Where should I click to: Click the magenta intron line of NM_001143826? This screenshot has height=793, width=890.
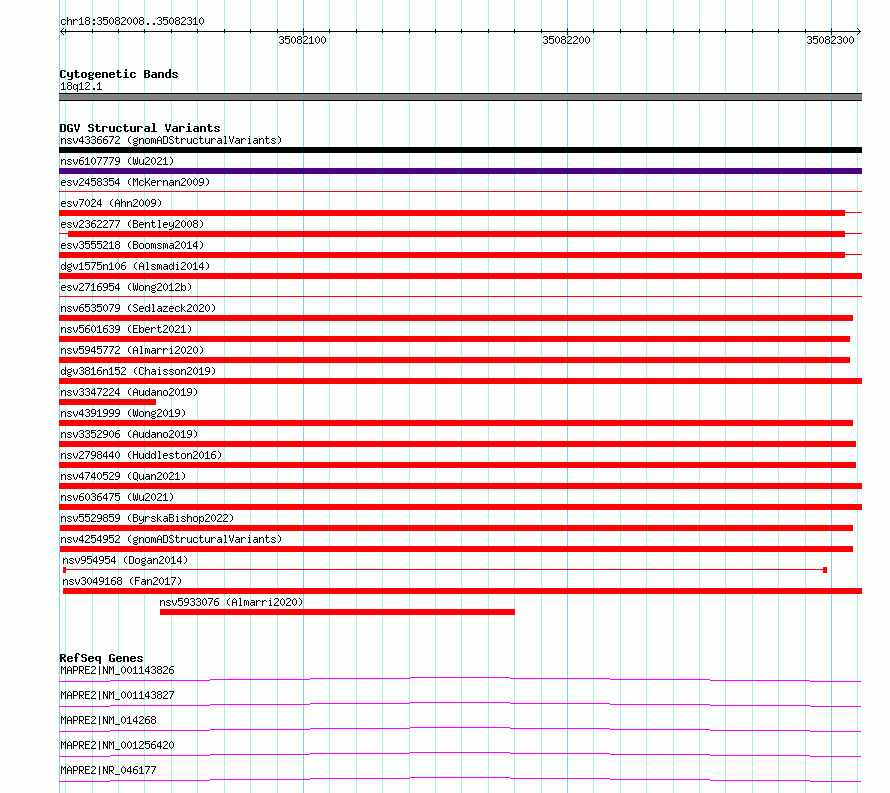pyautogui.click(x=460, y=678)
